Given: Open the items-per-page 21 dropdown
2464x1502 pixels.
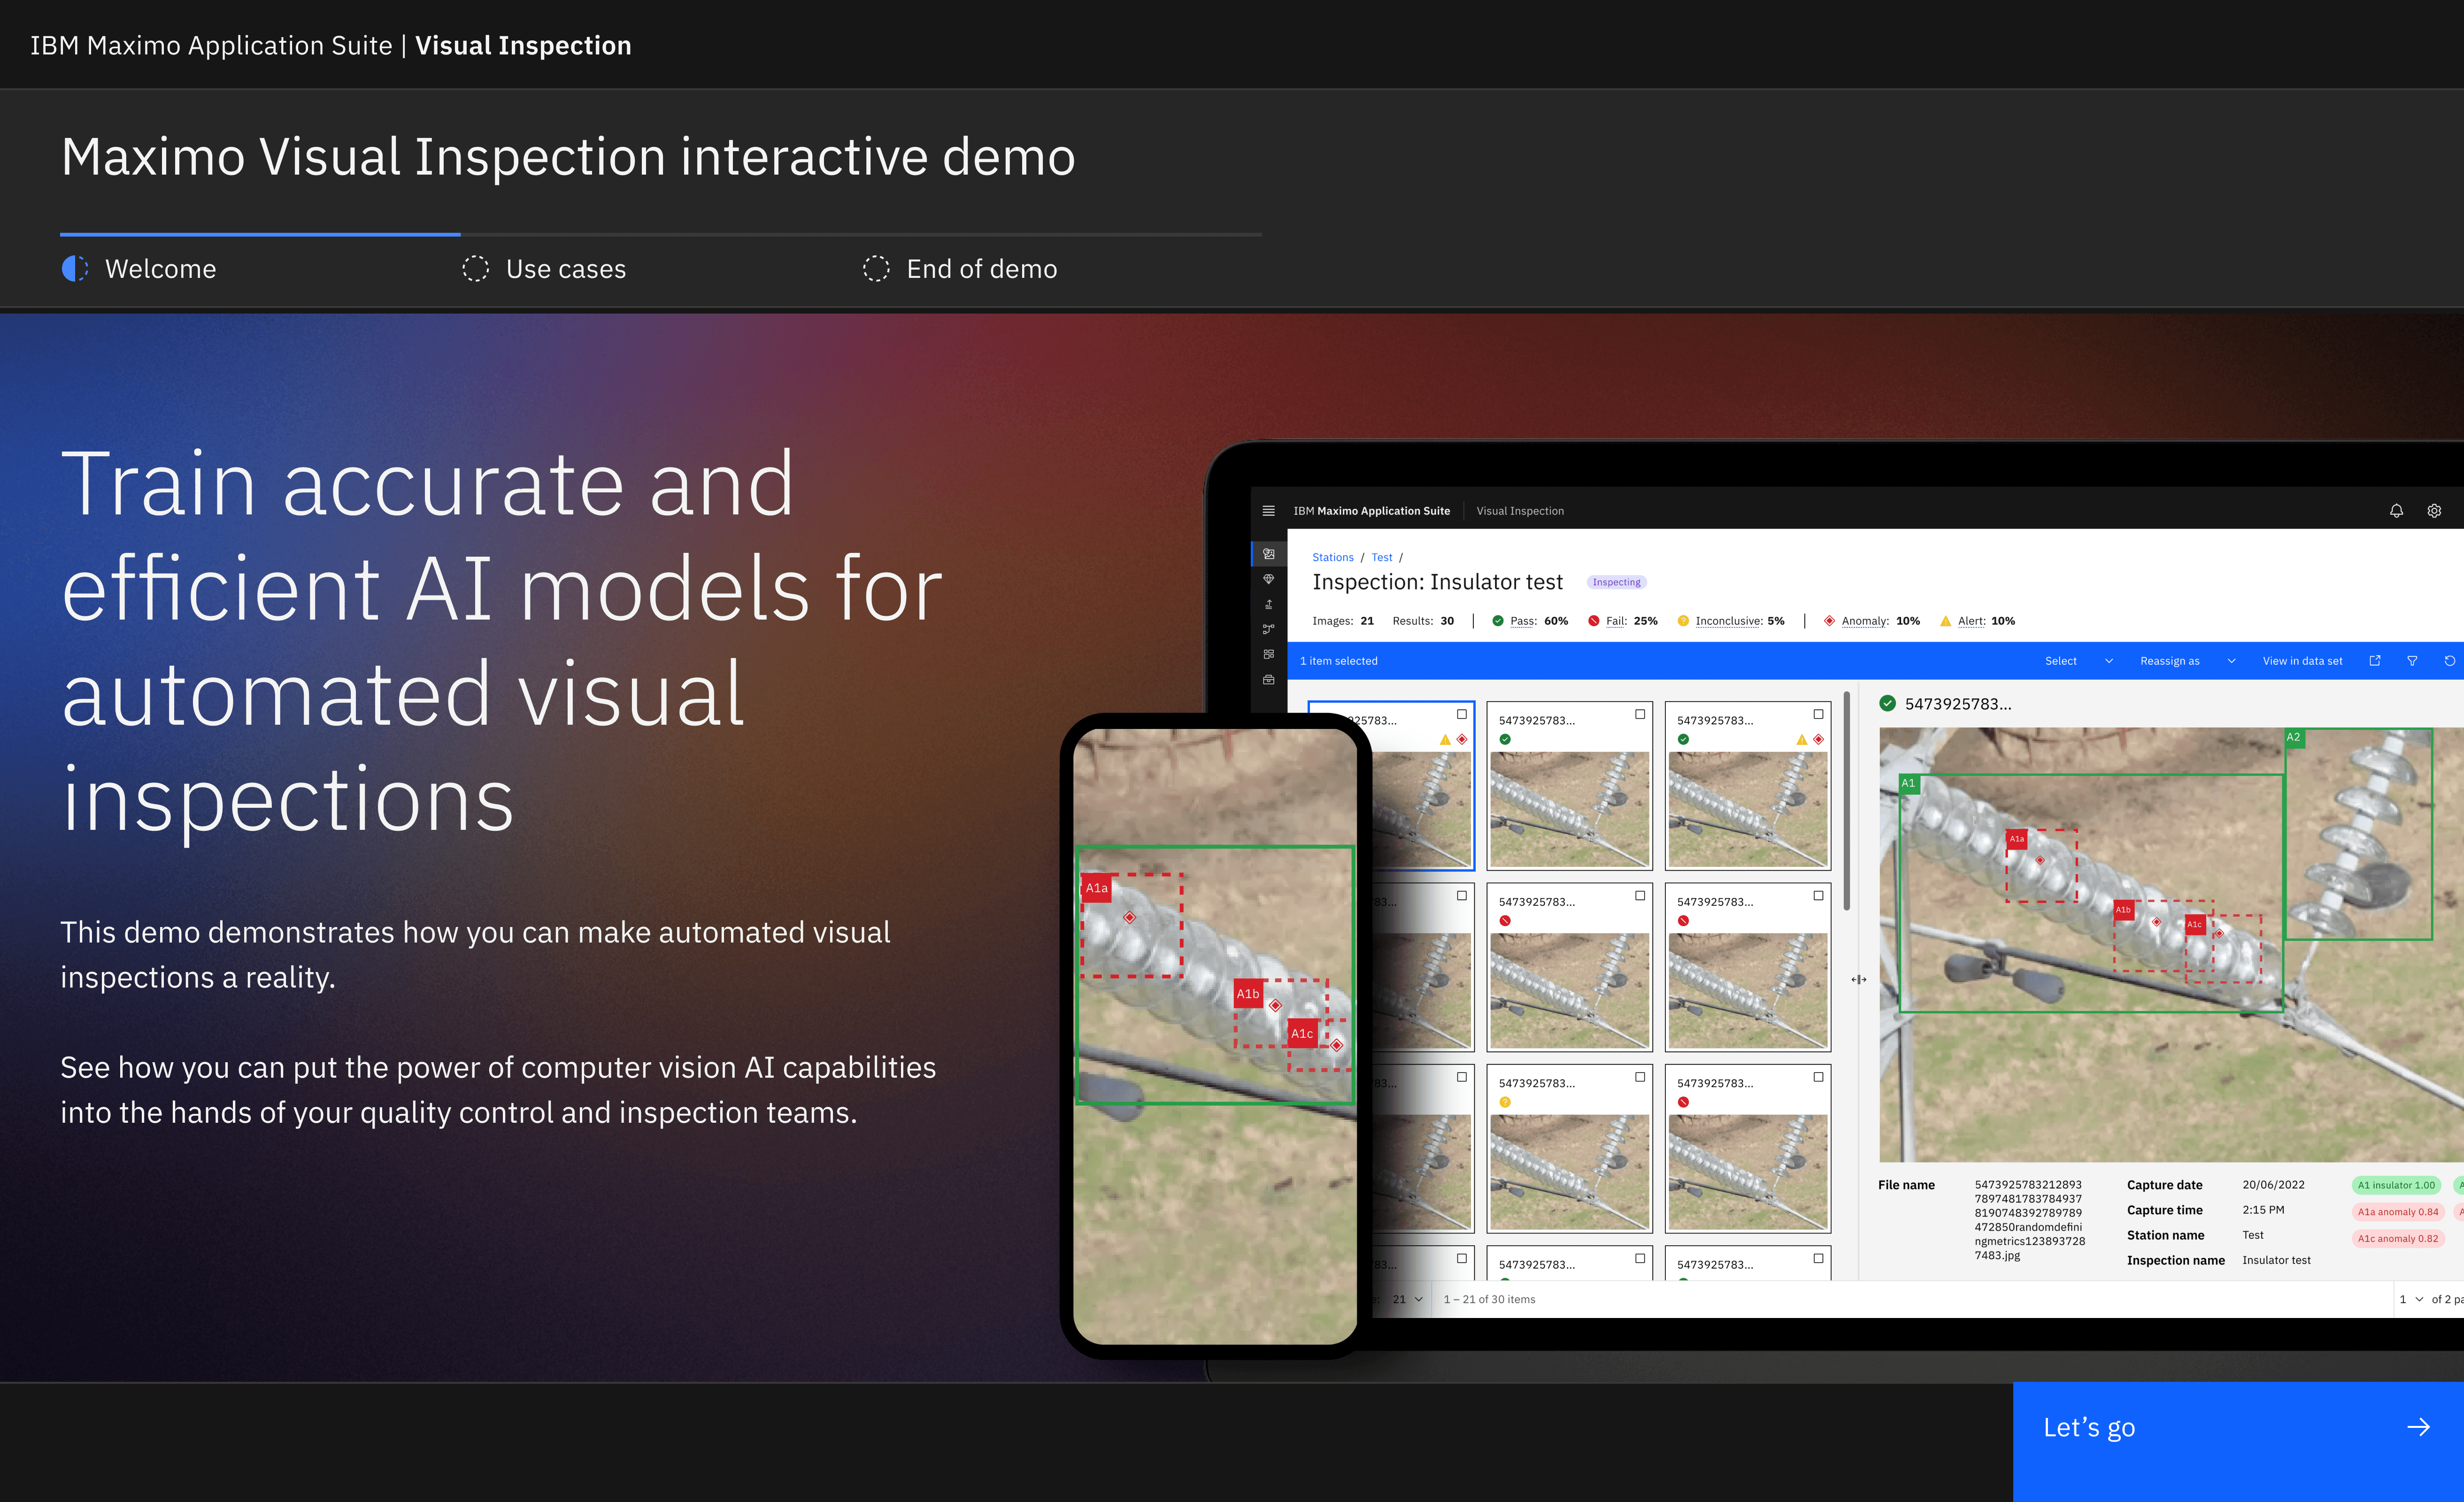Looking at the screenshot, I should (1407, 1299).
